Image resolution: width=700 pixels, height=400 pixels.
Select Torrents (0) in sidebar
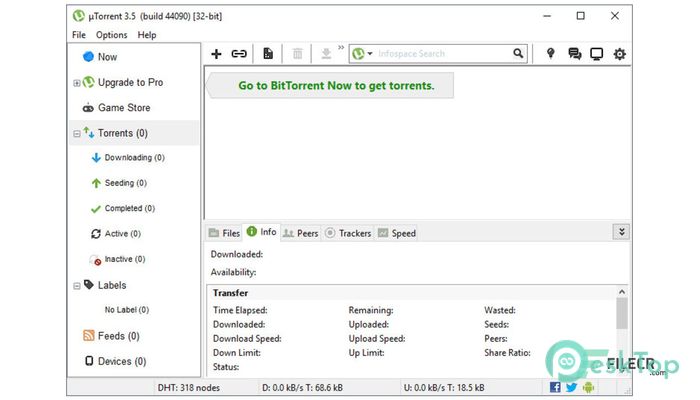pos(134,133)
